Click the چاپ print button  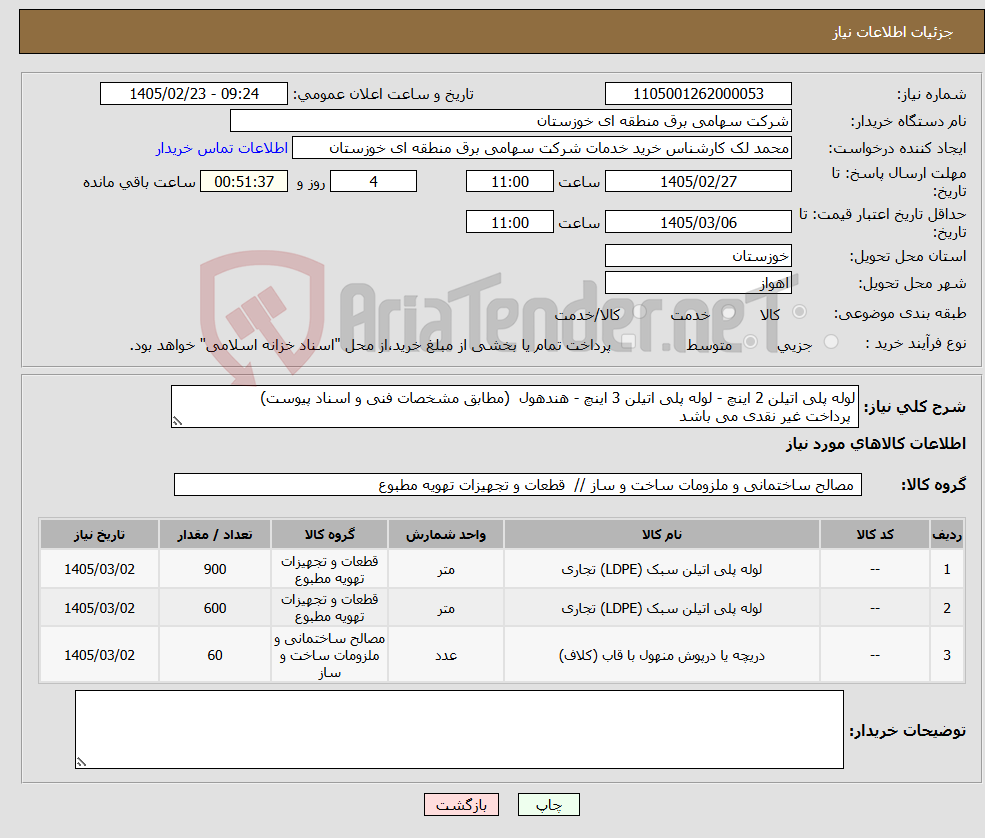tap(548, 805)
